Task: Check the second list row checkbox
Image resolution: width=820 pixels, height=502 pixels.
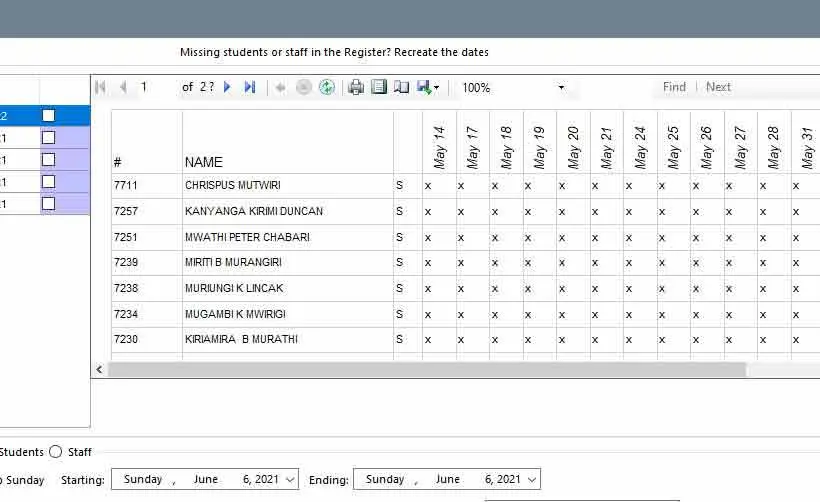Action: [x=48, y=138]
